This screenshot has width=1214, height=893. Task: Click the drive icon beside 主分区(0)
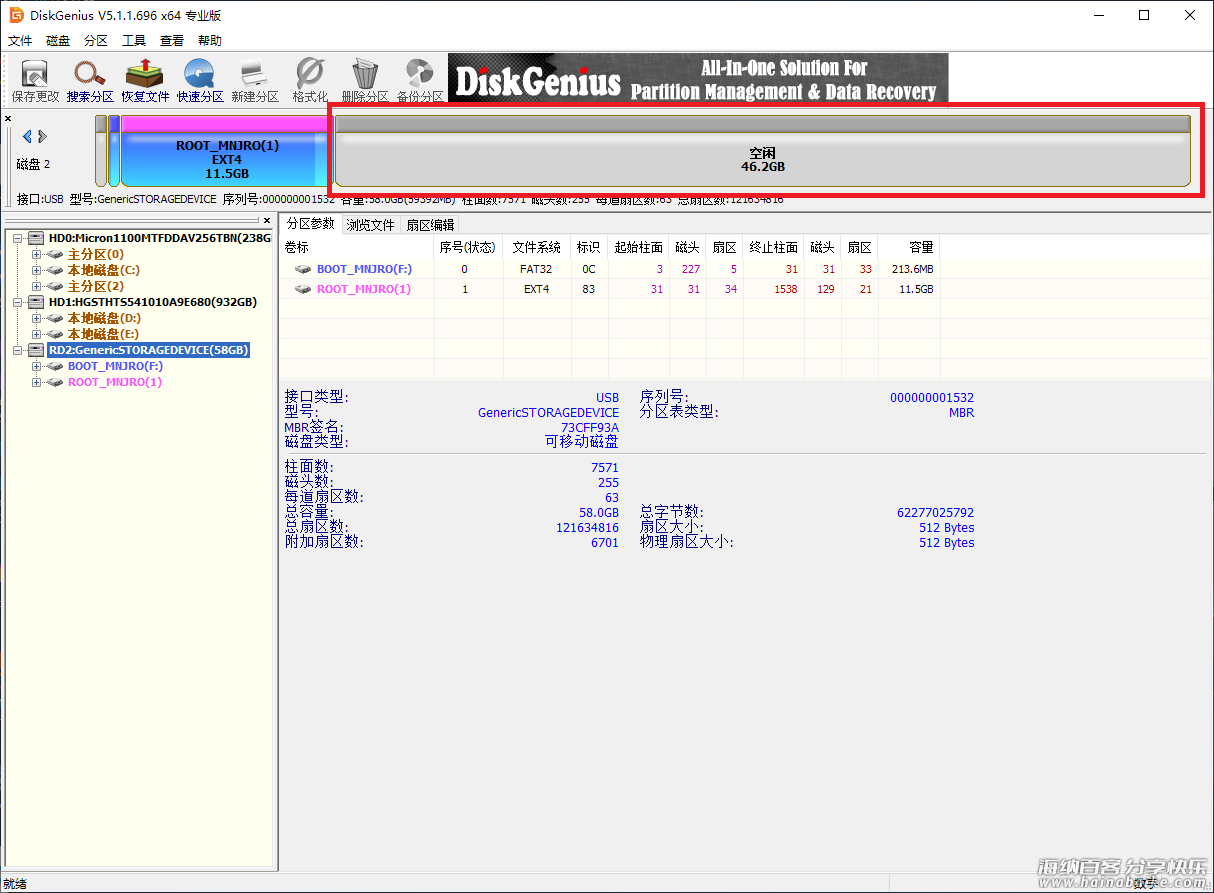tap(55, 254)
